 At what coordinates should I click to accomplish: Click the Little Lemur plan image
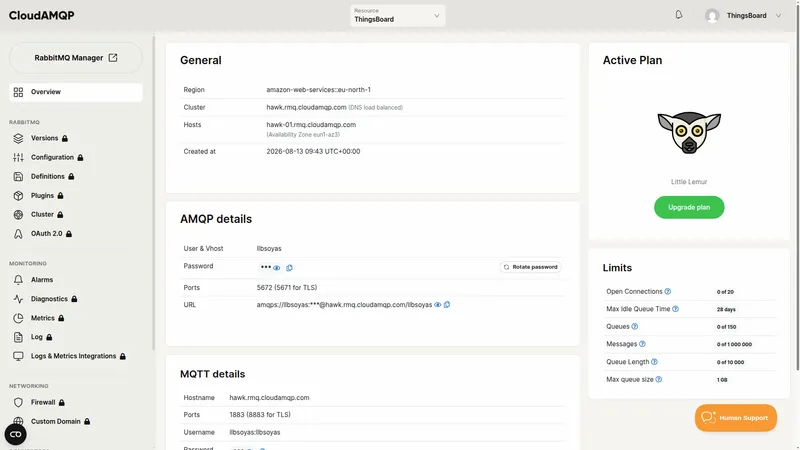(x=689, y=132)
